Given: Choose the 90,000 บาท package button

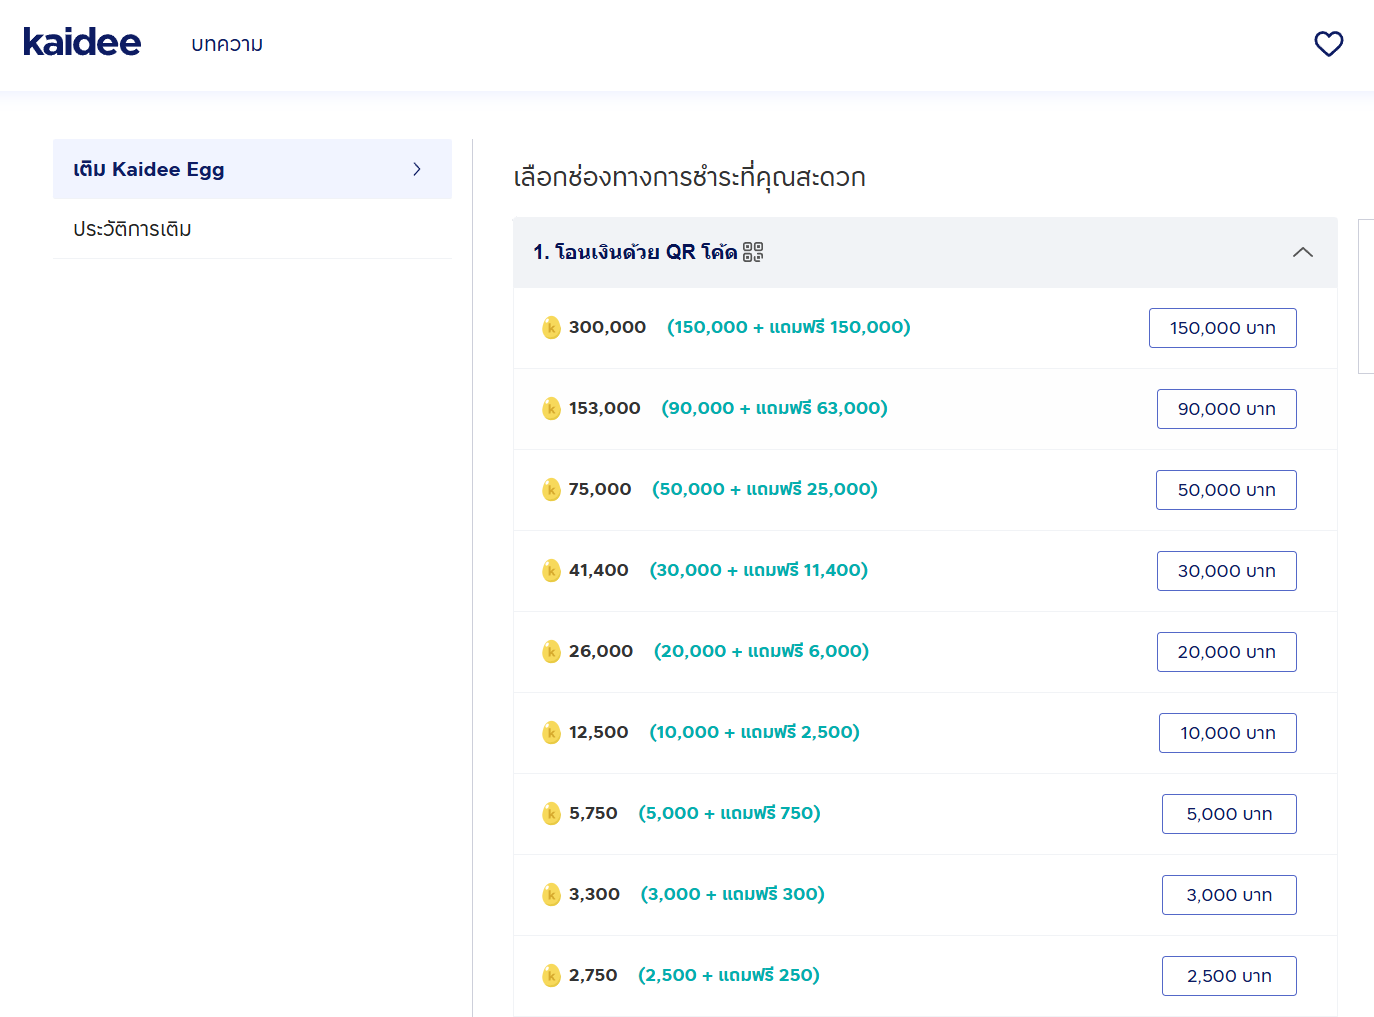Looking at the screenshot, I should (x=1226, y=409).
